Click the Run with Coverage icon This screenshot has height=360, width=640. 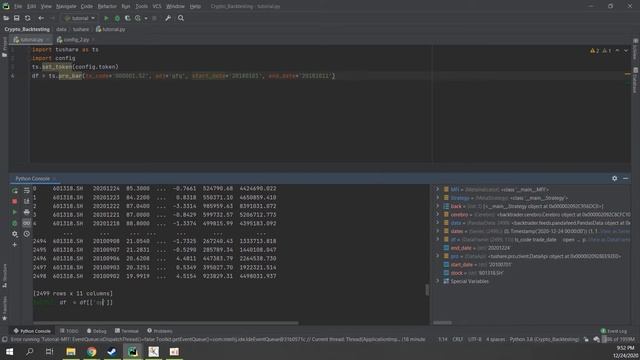[x=128, y=18]
